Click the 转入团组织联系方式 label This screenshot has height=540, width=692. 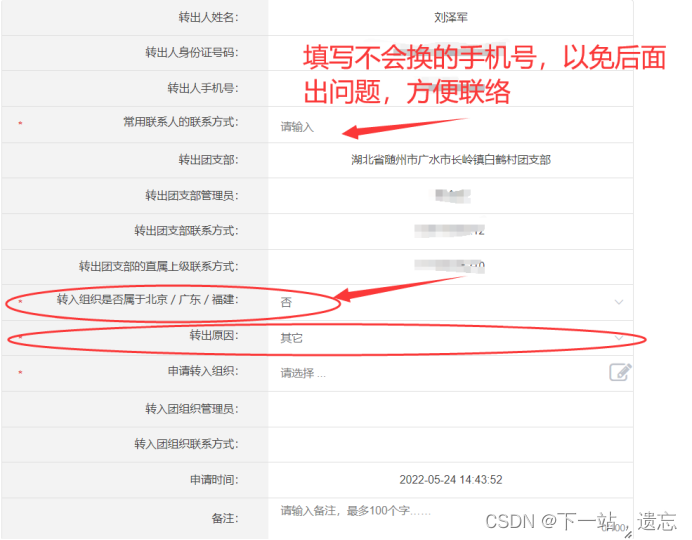[x=186, y=444]
